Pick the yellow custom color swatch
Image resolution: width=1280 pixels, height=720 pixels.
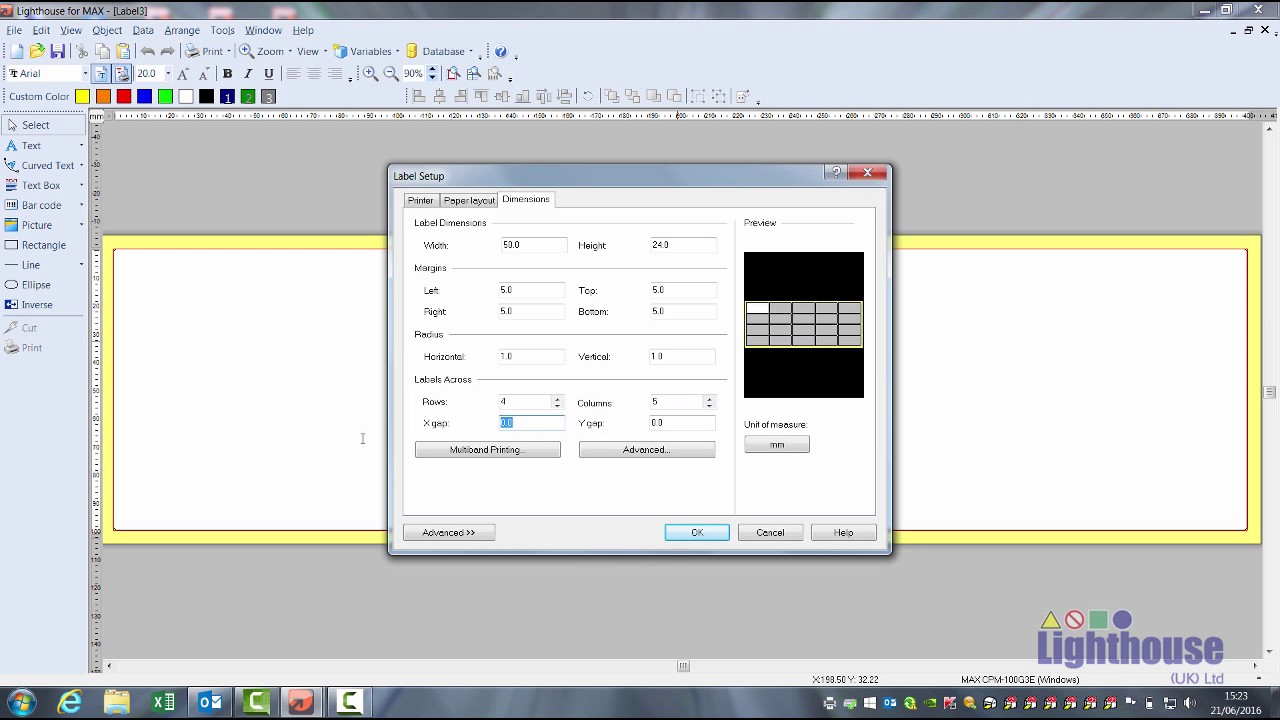82,97
